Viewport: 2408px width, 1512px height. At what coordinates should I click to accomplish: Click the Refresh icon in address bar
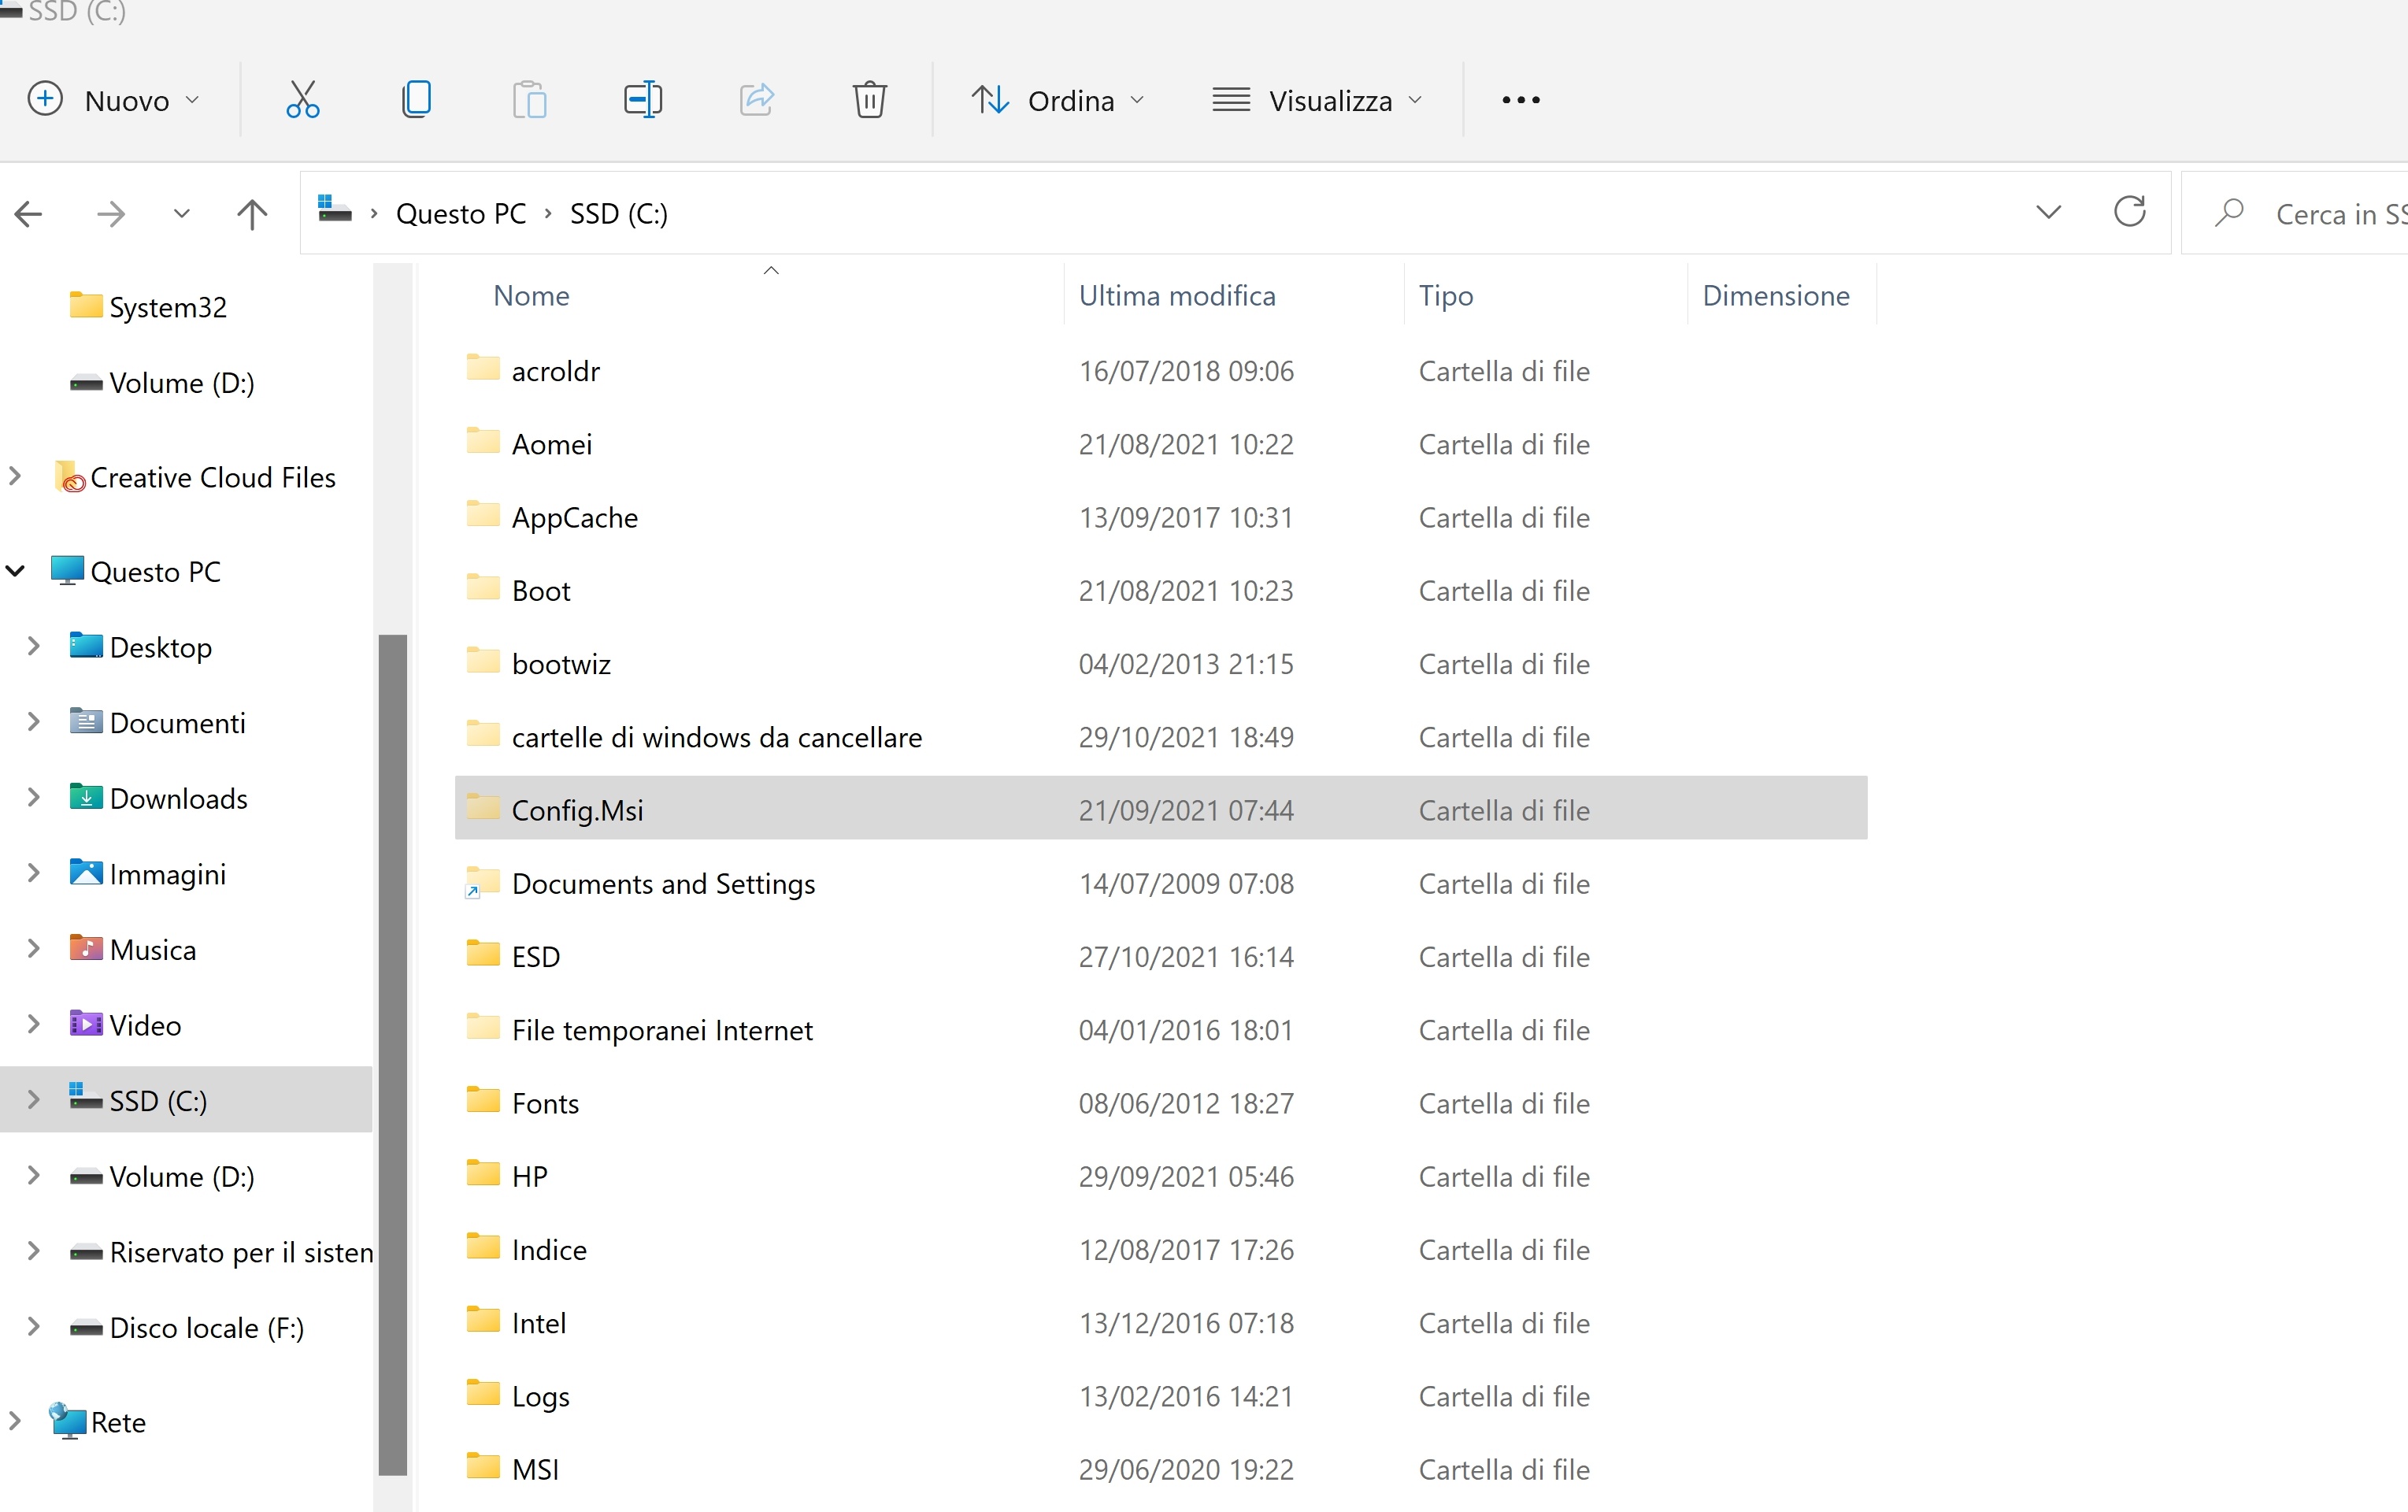(2129, 212)
